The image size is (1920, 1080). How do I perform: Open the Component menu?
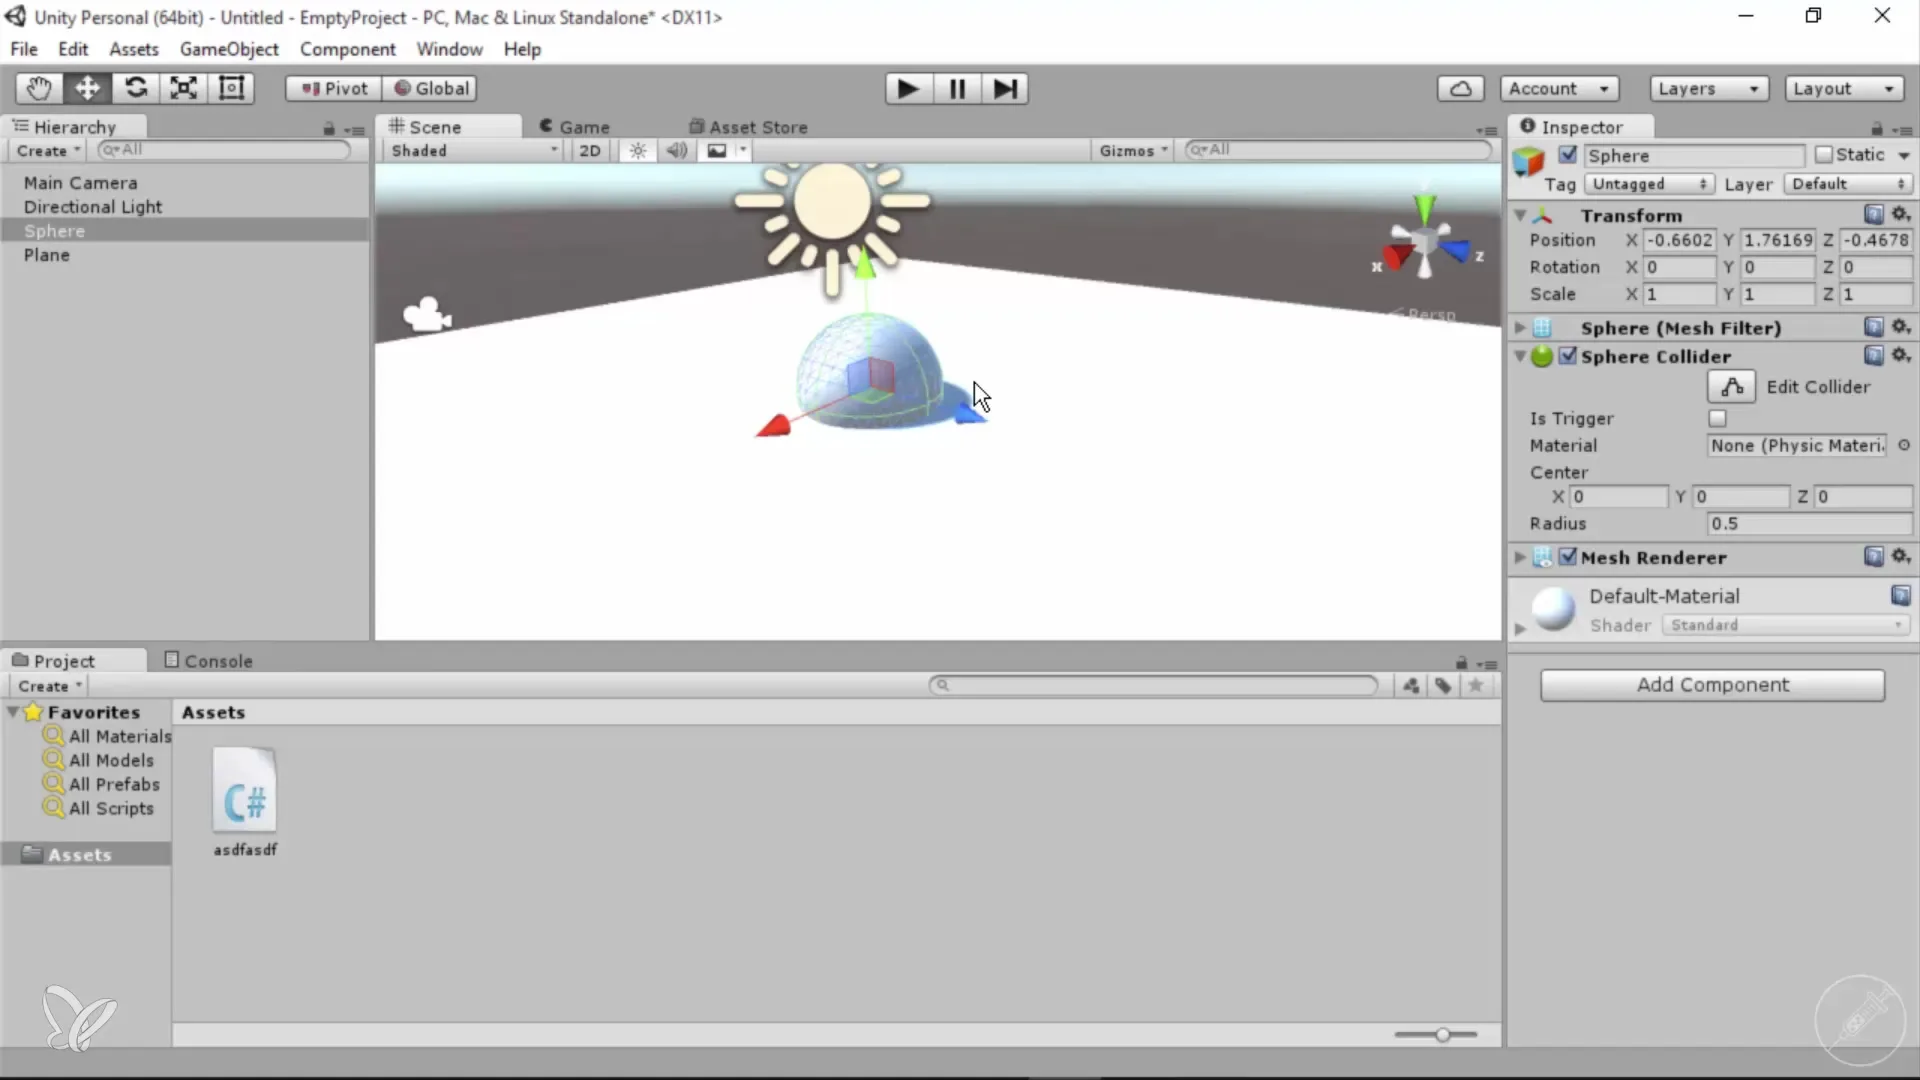(347, 49)
